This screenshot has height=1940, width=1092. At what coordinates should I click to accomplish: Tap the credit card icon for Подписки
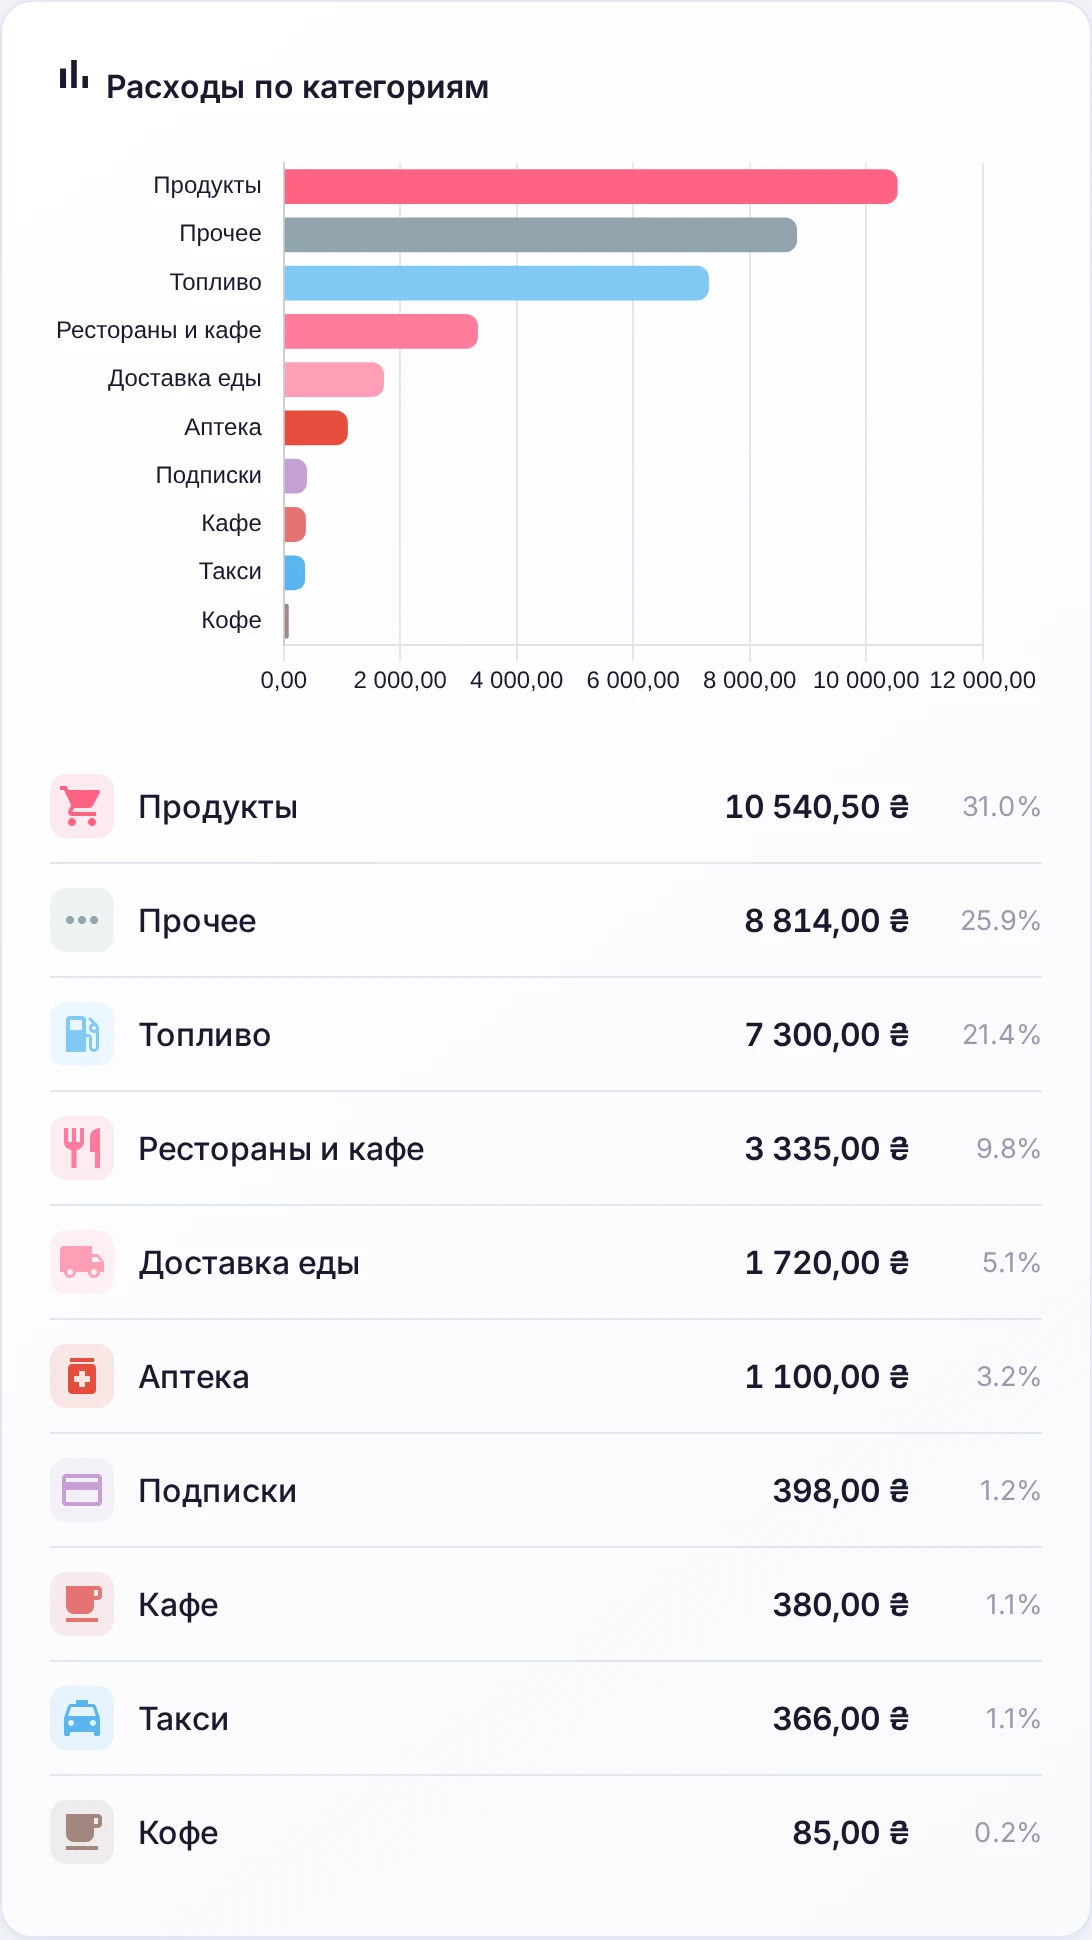(x=82, y=1490)
